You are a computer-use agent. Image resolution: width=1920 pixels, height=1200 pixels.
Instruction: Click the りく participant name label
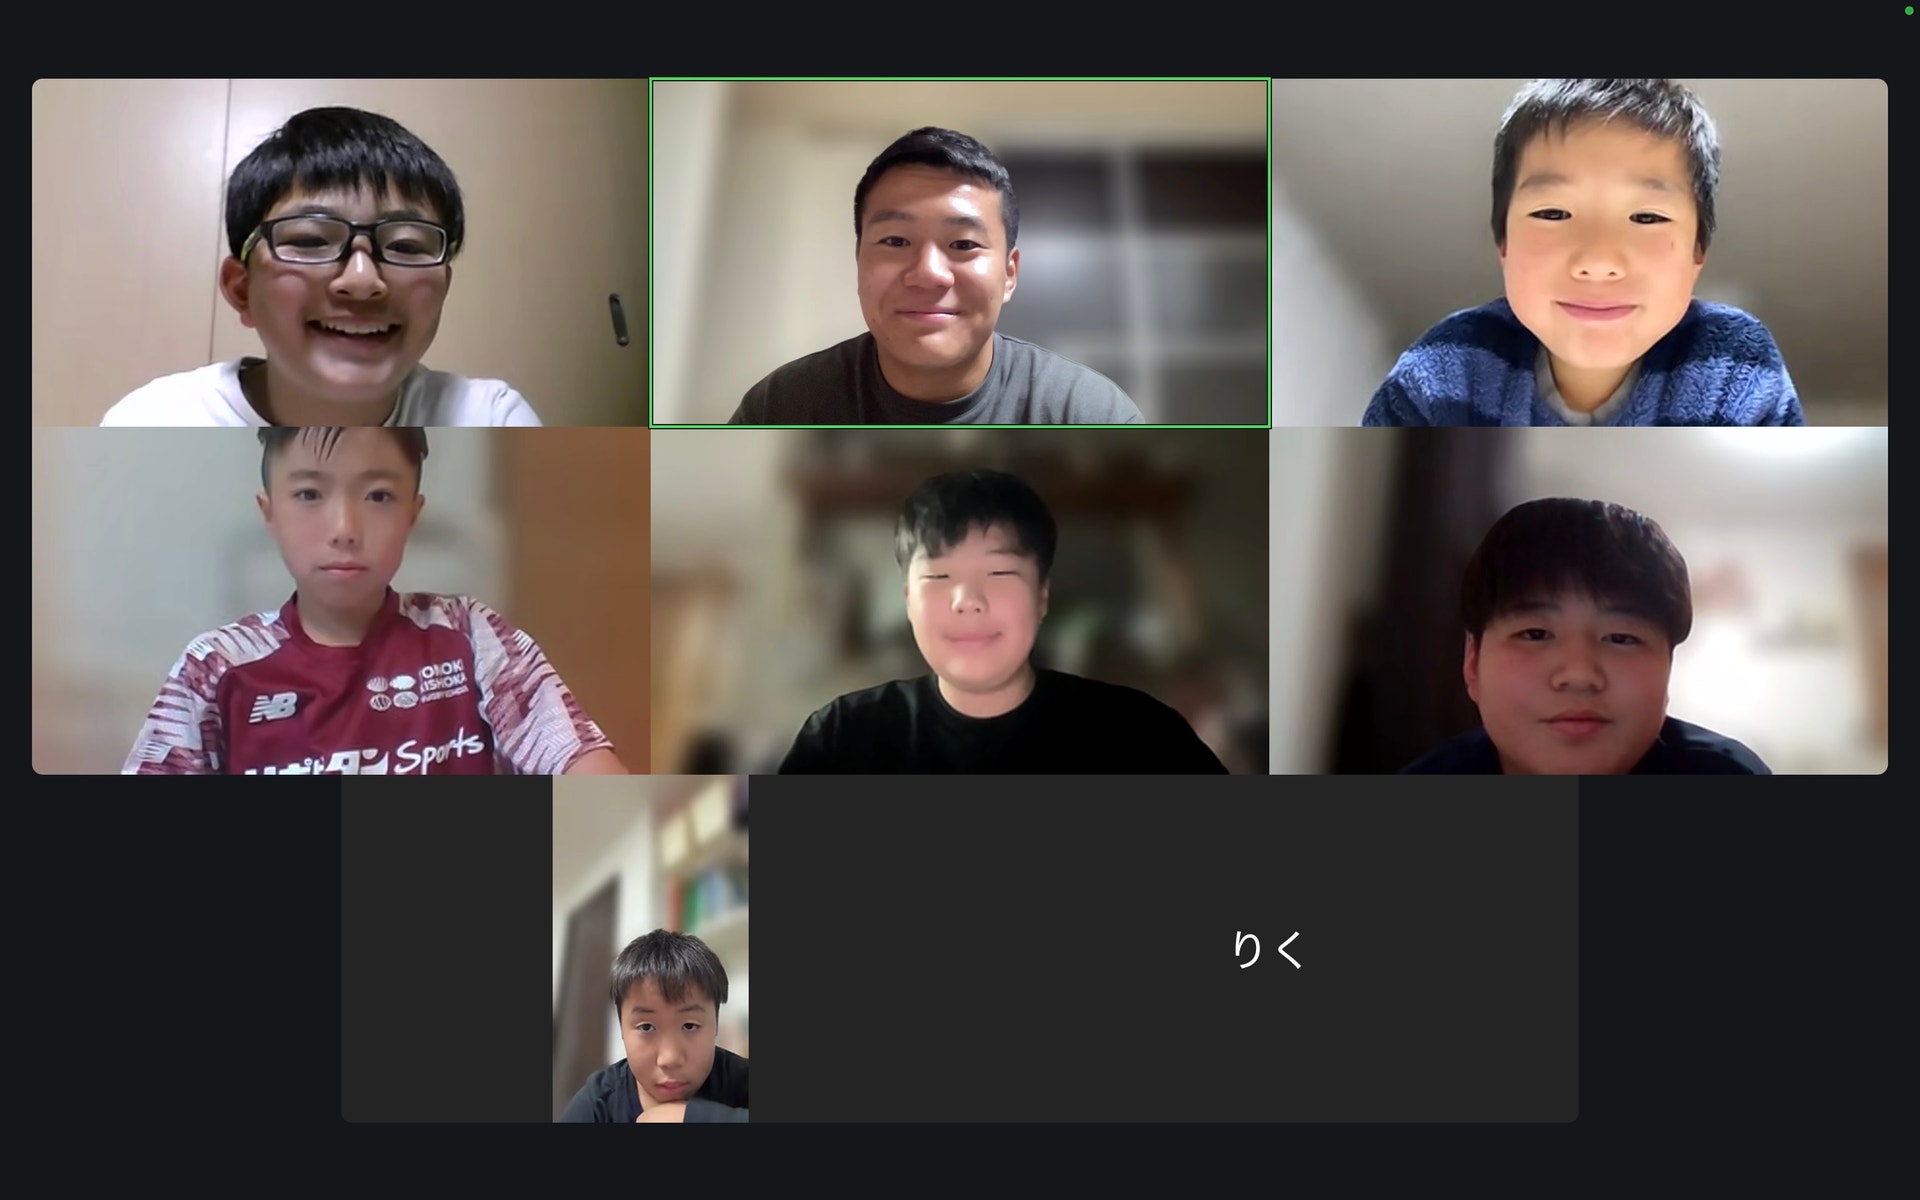click(1267, 949)
